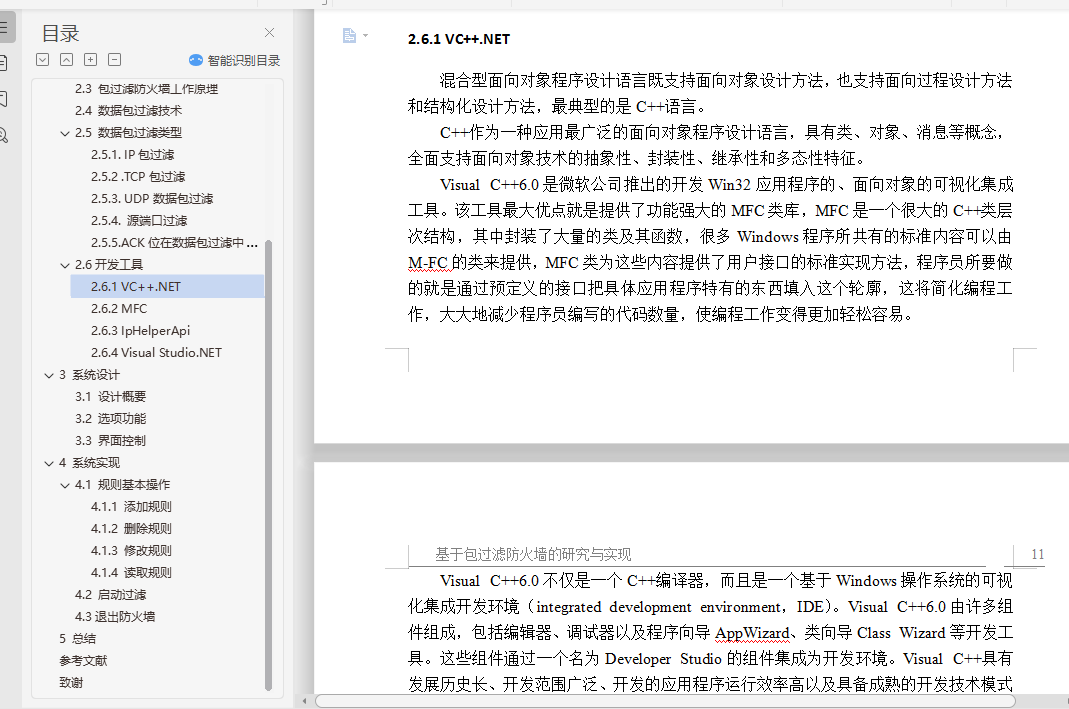Screen dimensions: 1069x709
Task: Click the left arrow of horizontal scrollbar
Action: pos(304,701)
